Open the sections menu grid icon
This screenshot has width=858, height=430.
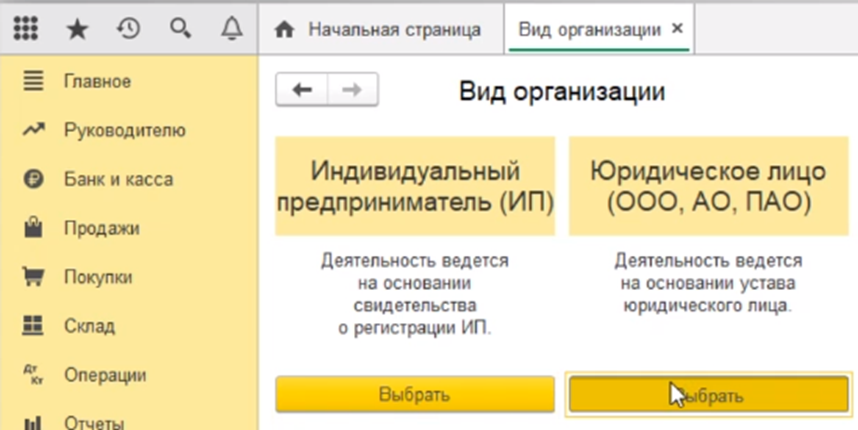(25, 29)
